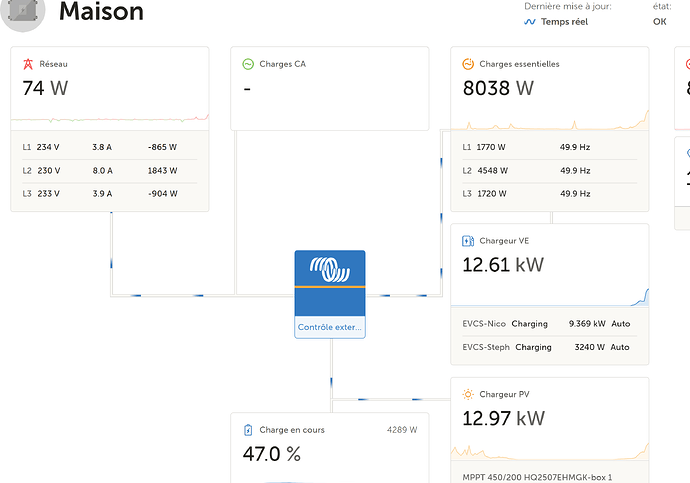
Task: Click the Charges essentielles history graph
Action: 550,120
